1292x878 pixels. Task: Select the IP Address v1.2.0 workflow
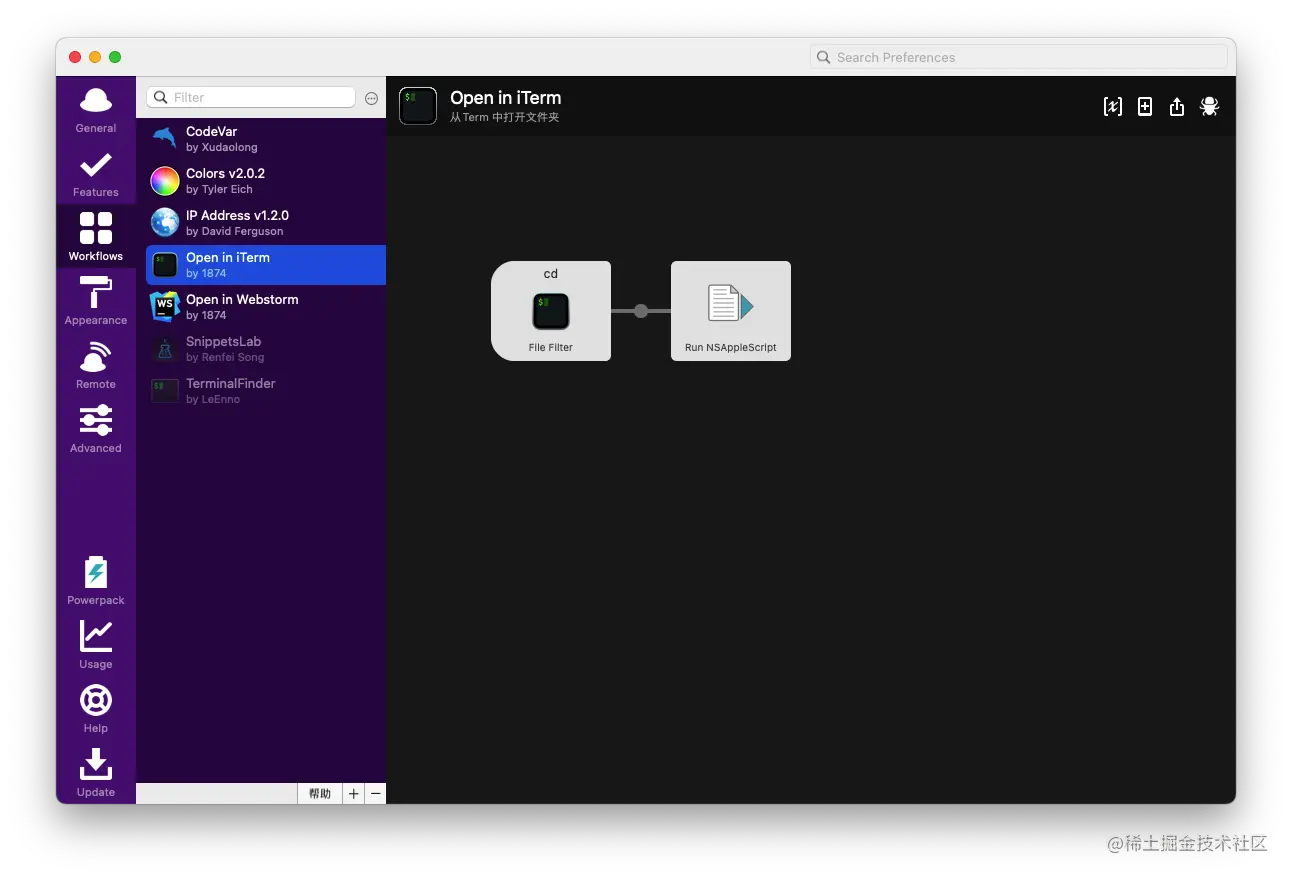(x=266, y=223)
